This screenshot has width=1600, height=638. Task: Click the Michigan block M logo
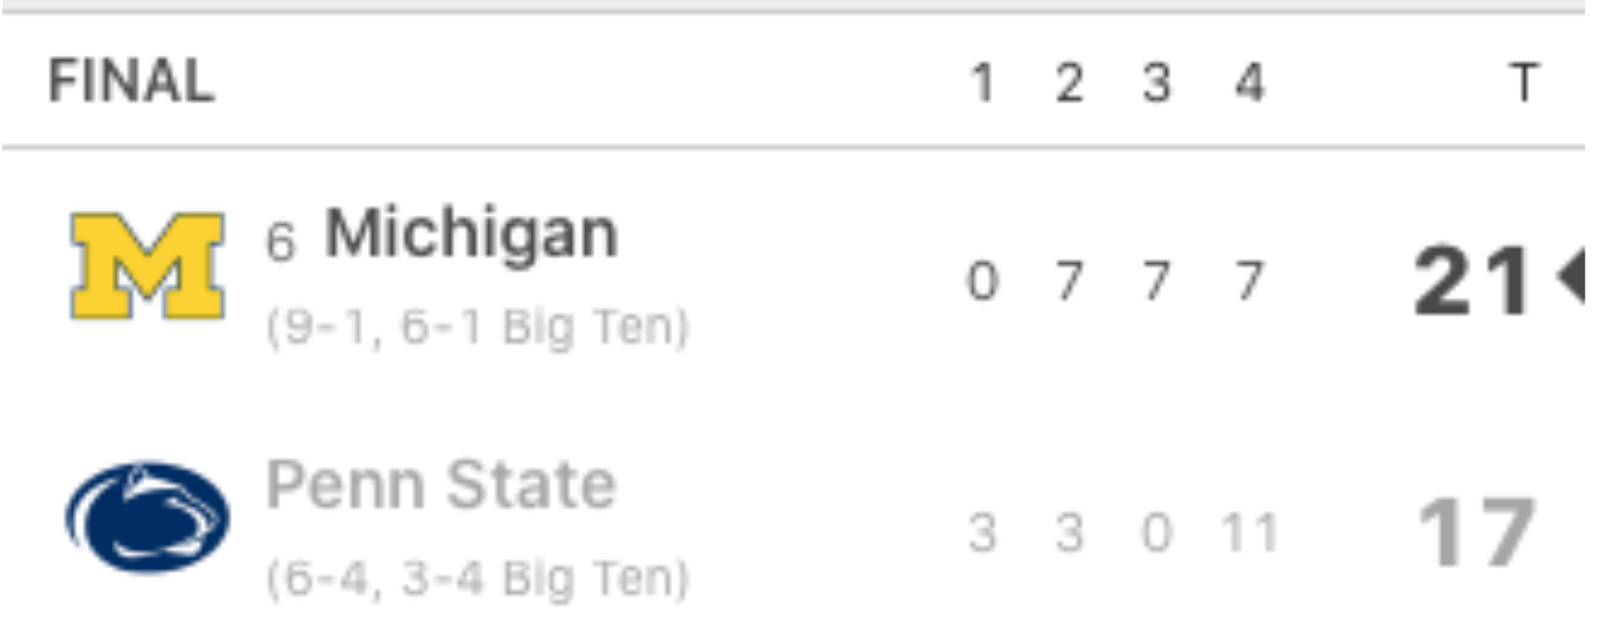pos(148,266)
